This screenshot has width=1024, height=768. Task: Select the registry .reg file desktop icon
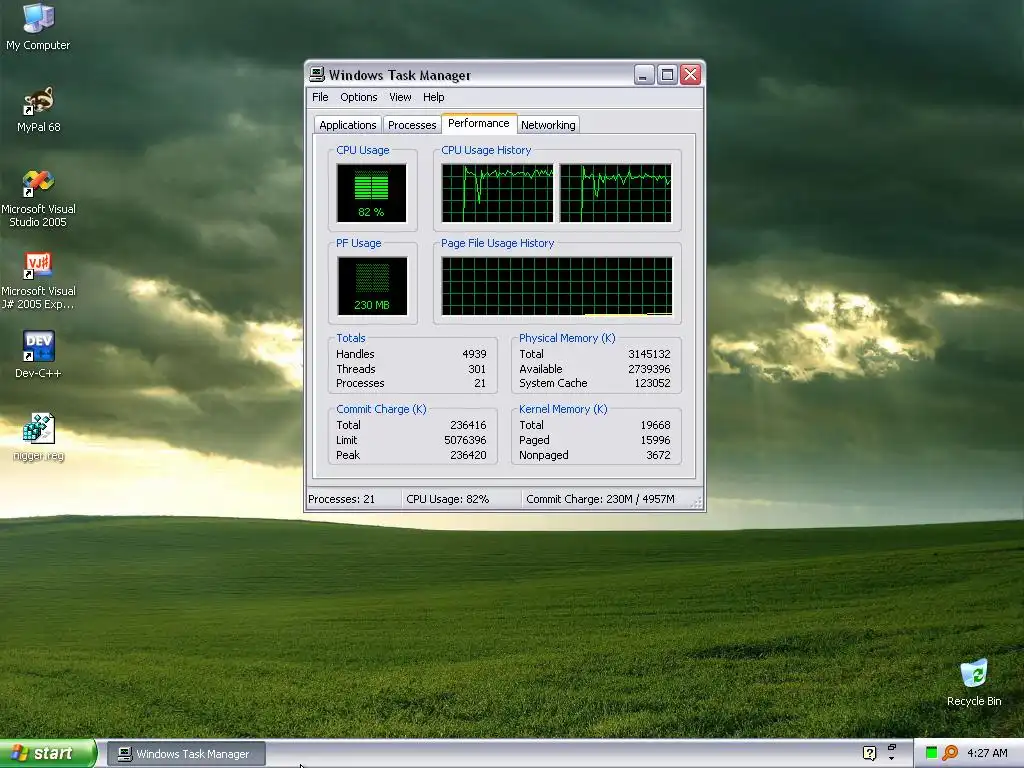(38, 437)
